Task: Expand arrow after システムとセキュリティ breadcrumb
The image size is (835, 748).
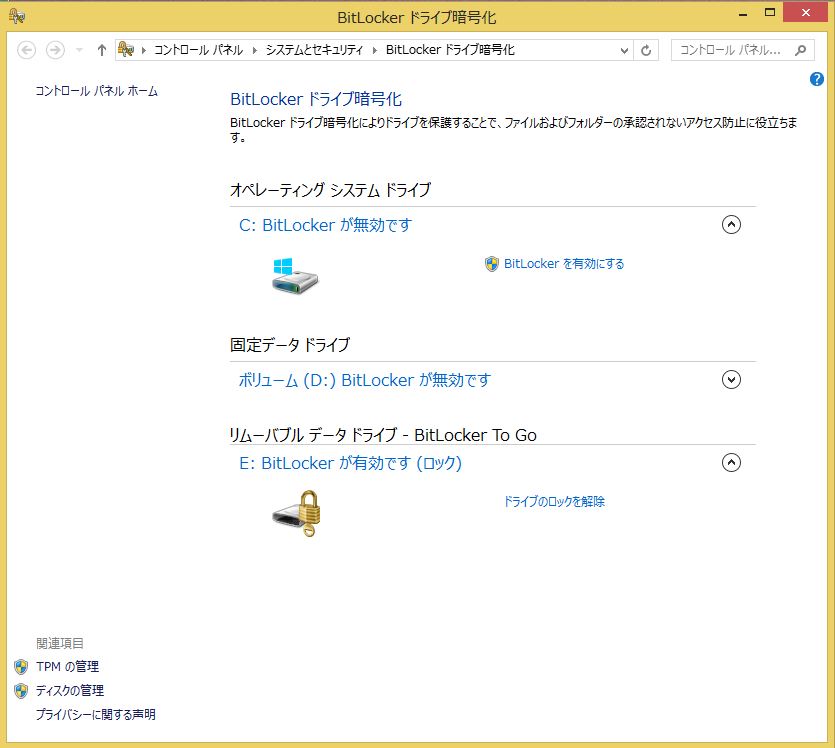Action: click(x=375, y=50)
